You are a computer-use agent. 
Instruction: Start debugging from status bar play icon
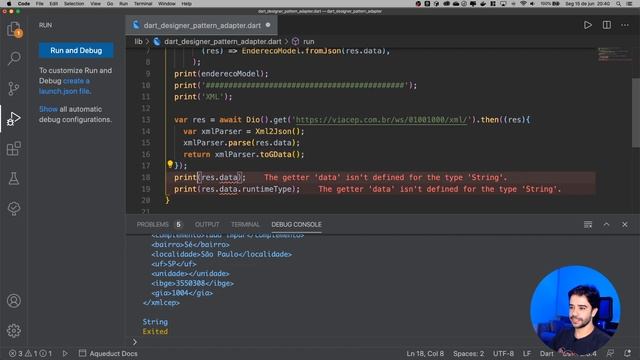pyautogui.click(x=65, y=353)
